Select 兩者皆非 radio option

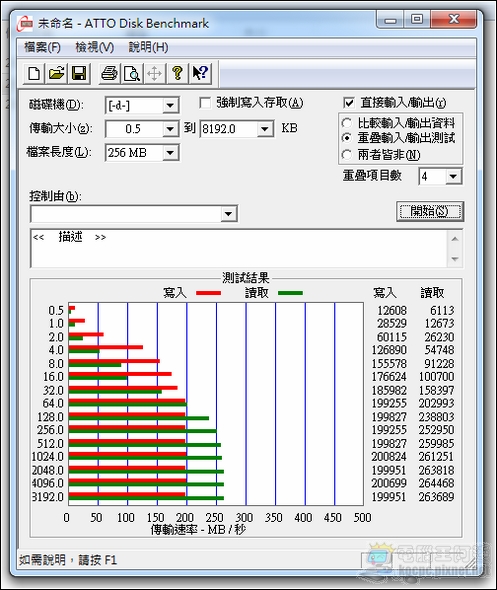347,154
